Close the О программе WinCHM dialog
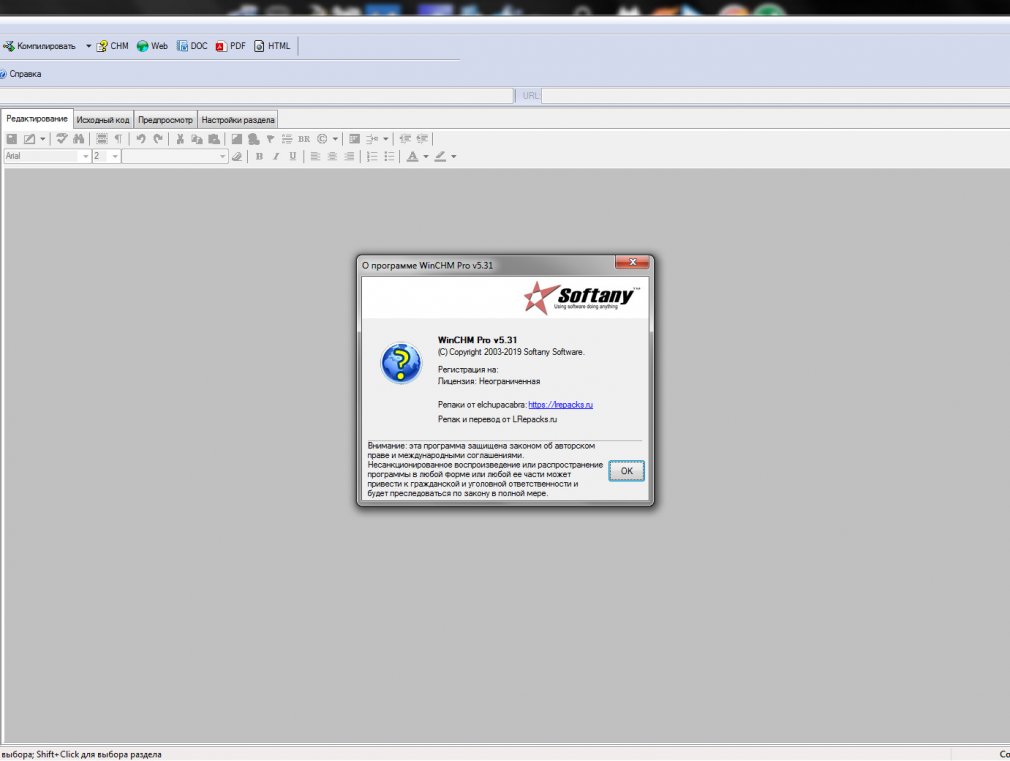Viewport: 1010px width, 761px height. (x=633, y=262)
